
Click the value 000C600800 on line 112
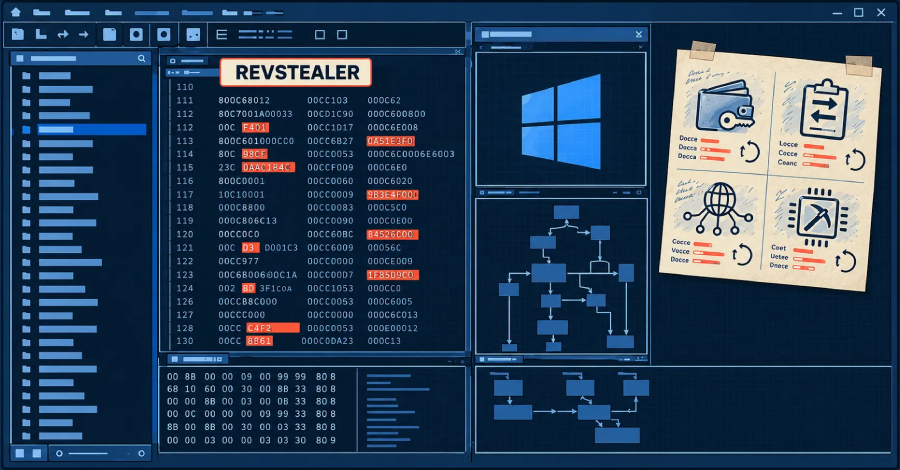(397, 114)
